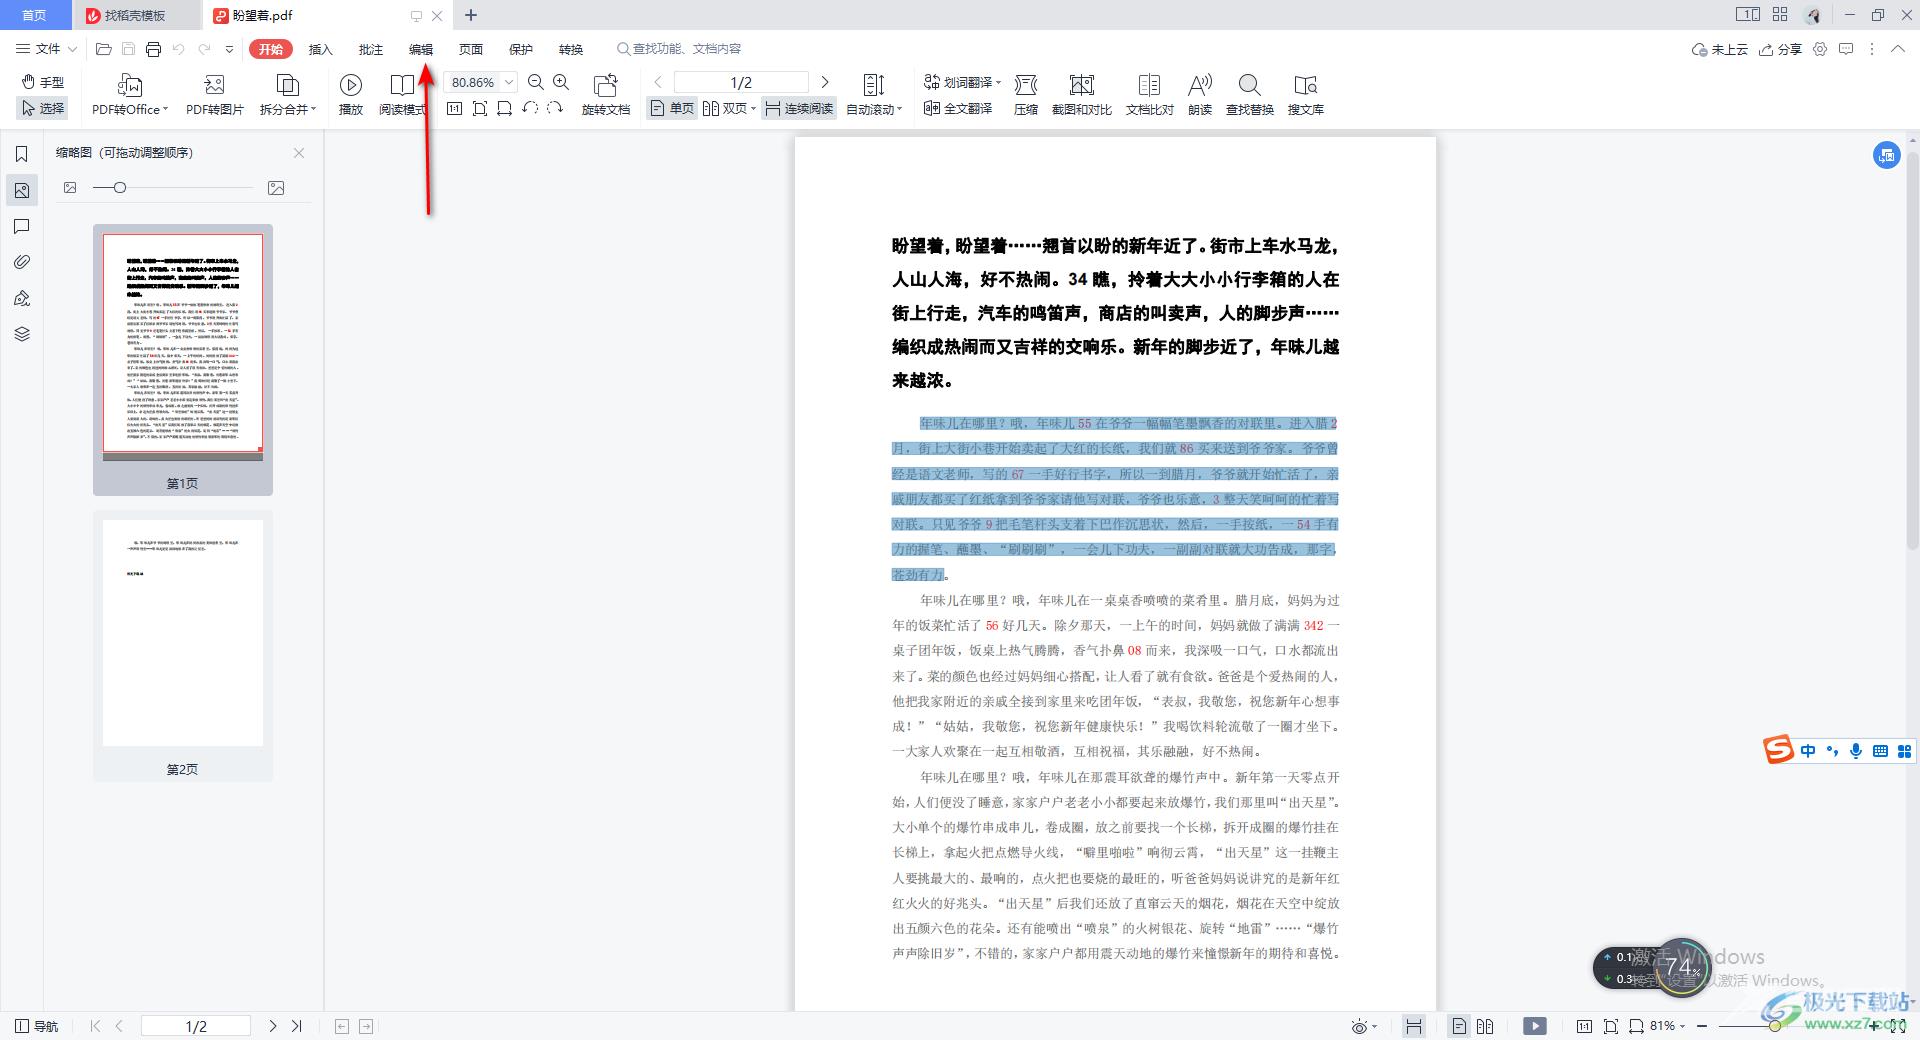
Task: Toggle the Navigation (导航) pane in the status bar
Action: click(x=37, y=1026)
